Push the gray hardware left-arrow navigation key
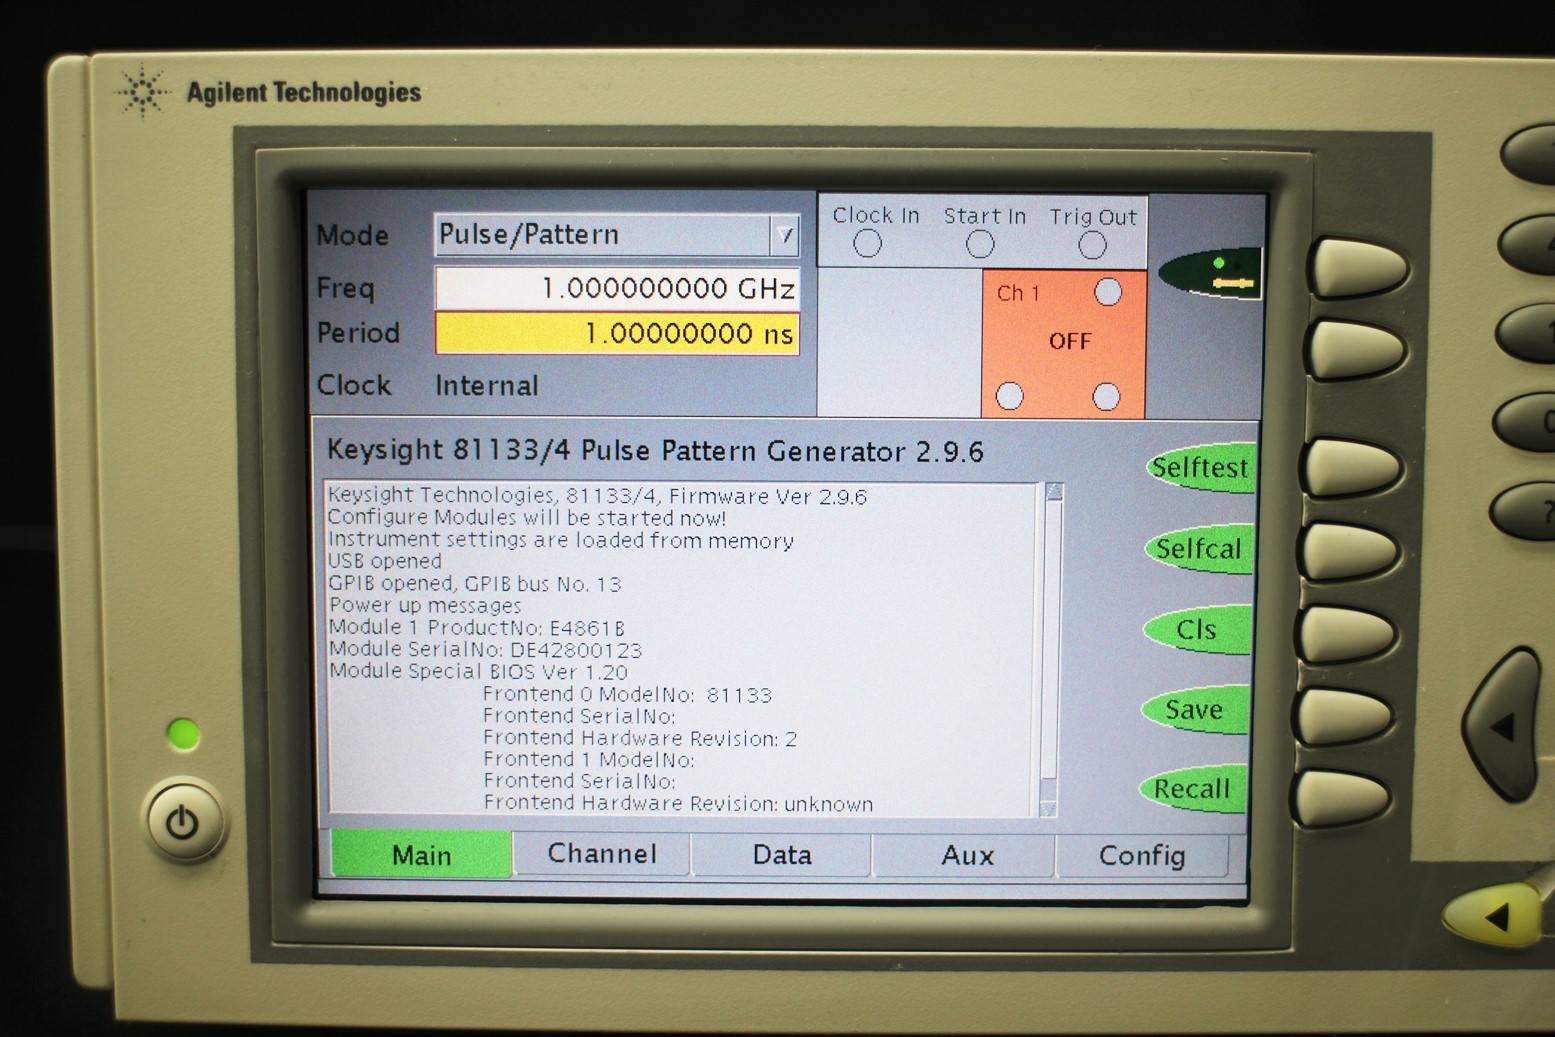The height and width of the screenshot is (1037, 1555). (x=1500, y=725)
